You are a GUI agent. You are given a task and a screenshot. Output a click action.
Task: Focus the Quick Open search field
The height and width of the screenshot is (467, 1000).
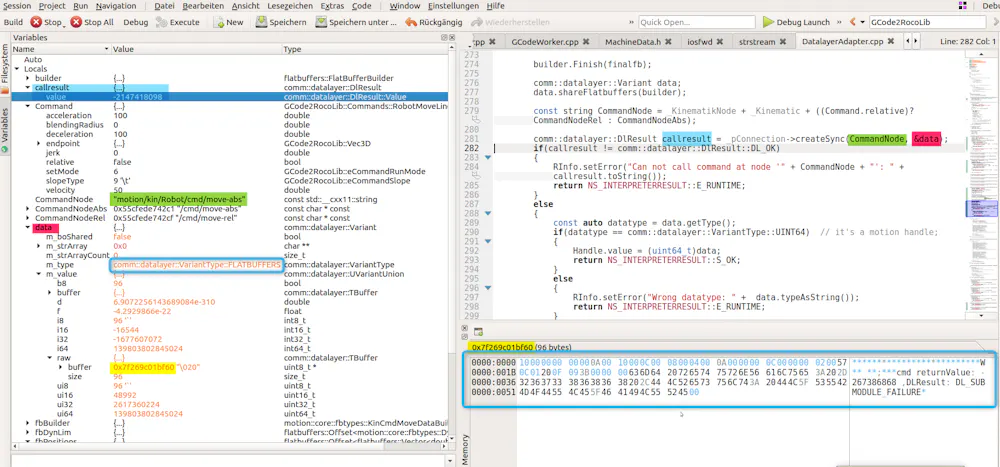pyautogui.click(x=696, y=22)
